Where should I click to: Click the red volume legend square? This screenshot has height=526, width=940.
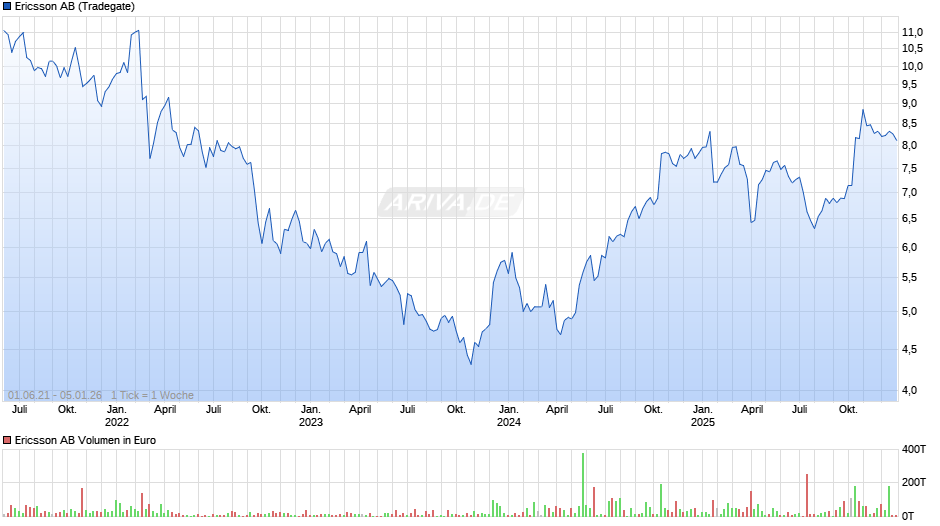pos(7,440)
